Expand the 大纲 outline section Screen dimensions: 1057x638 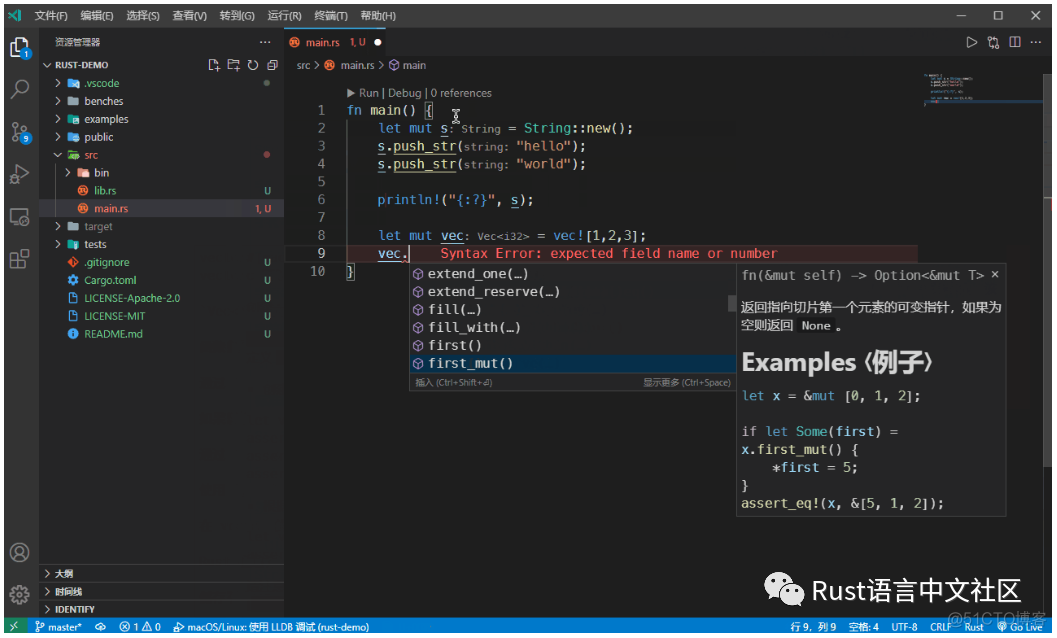point(162,573)
